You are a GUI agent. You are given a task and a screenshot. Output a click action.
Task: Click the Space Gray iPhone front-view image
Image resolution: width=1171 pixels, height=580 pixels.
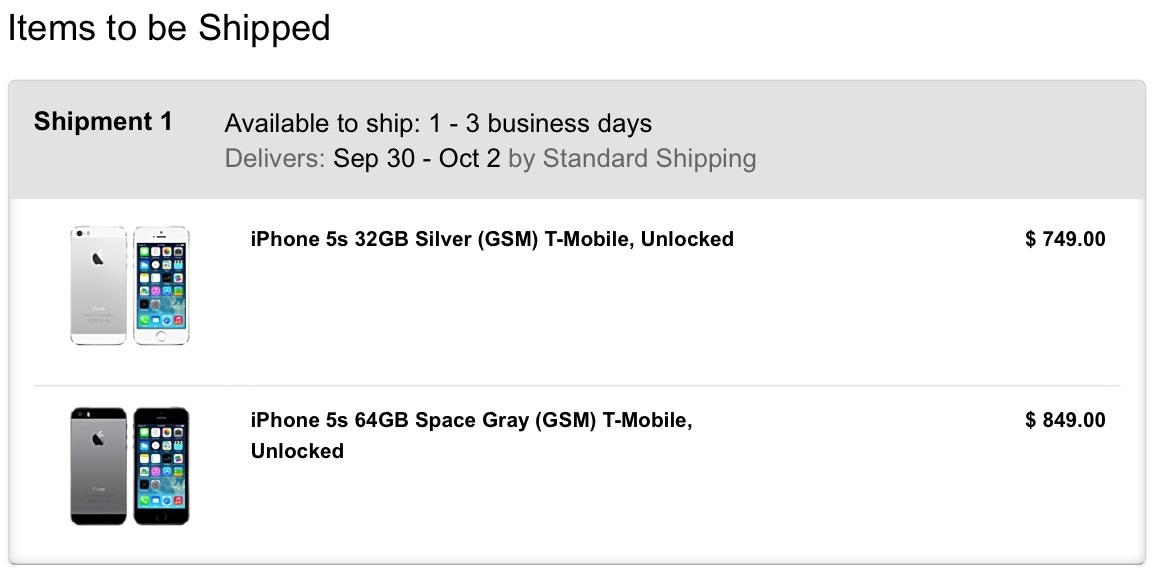(162, 466)
